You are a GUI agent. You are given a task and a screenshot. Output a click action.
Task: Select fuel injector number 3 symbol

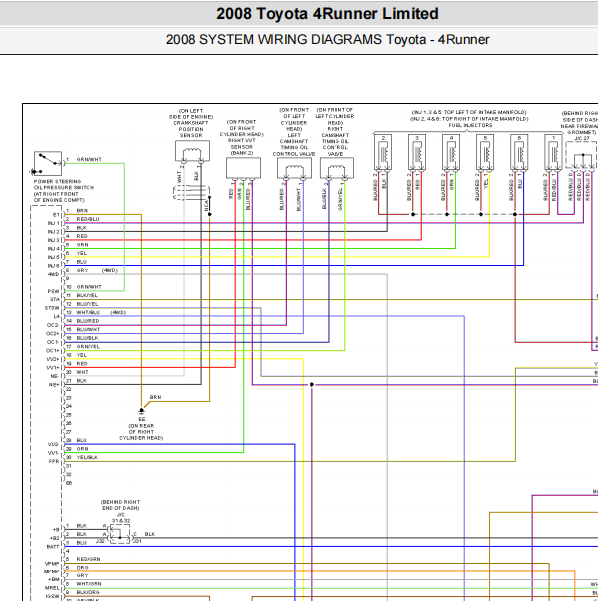click(417, 152)
